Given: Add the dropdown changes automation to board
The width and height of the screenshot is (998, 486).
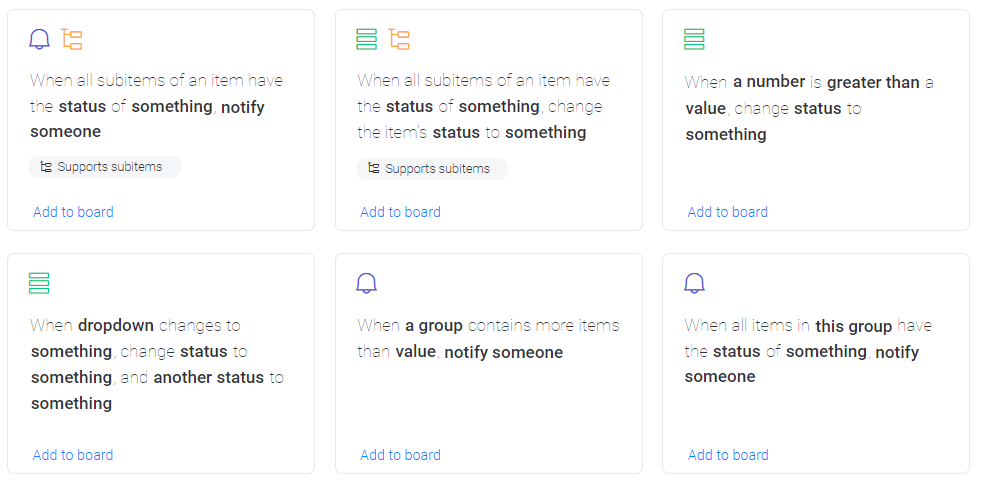Looking at the screenshot, I should pyautogui.click(x=73, y=455).
